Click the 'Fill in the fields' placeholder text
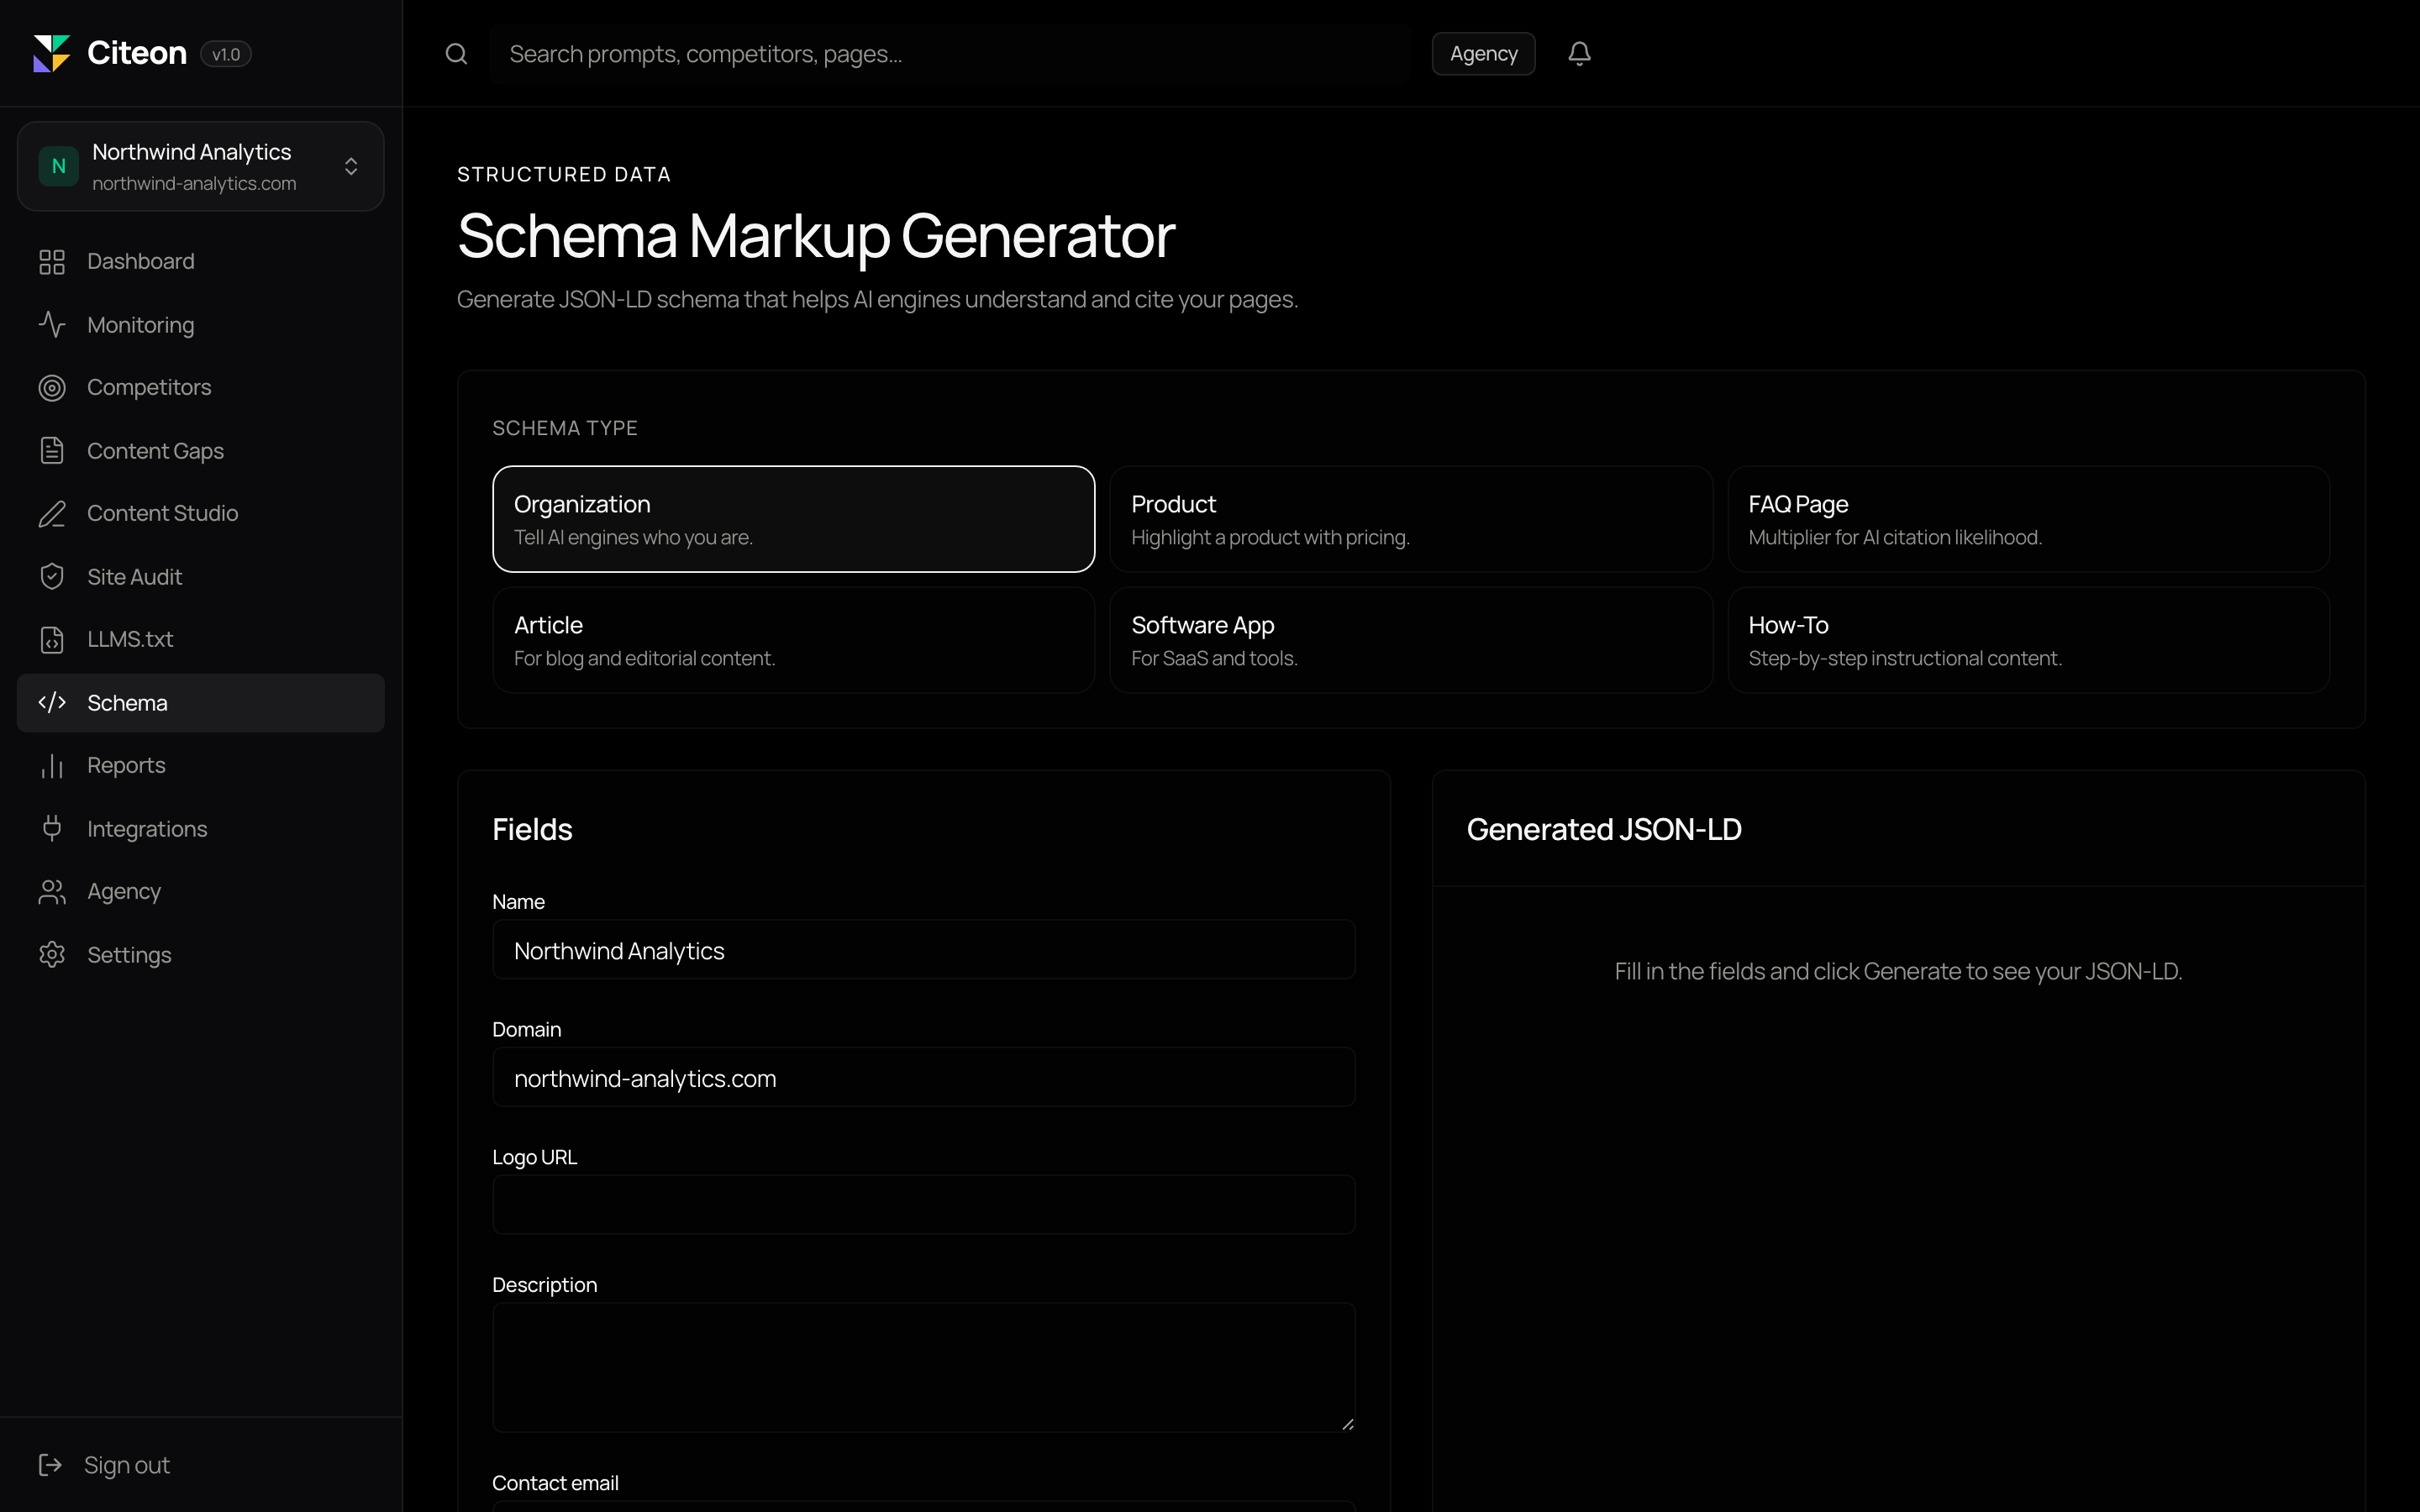 click(x=1898, y=971)
